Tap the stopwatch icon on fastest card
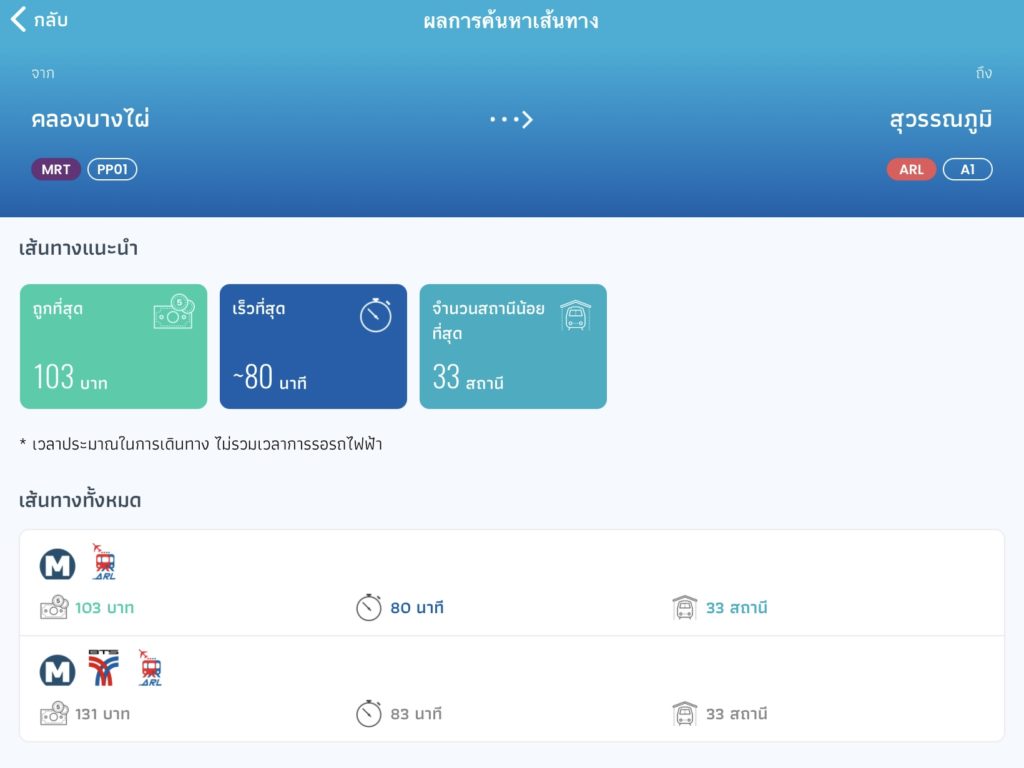 [375, 314]
